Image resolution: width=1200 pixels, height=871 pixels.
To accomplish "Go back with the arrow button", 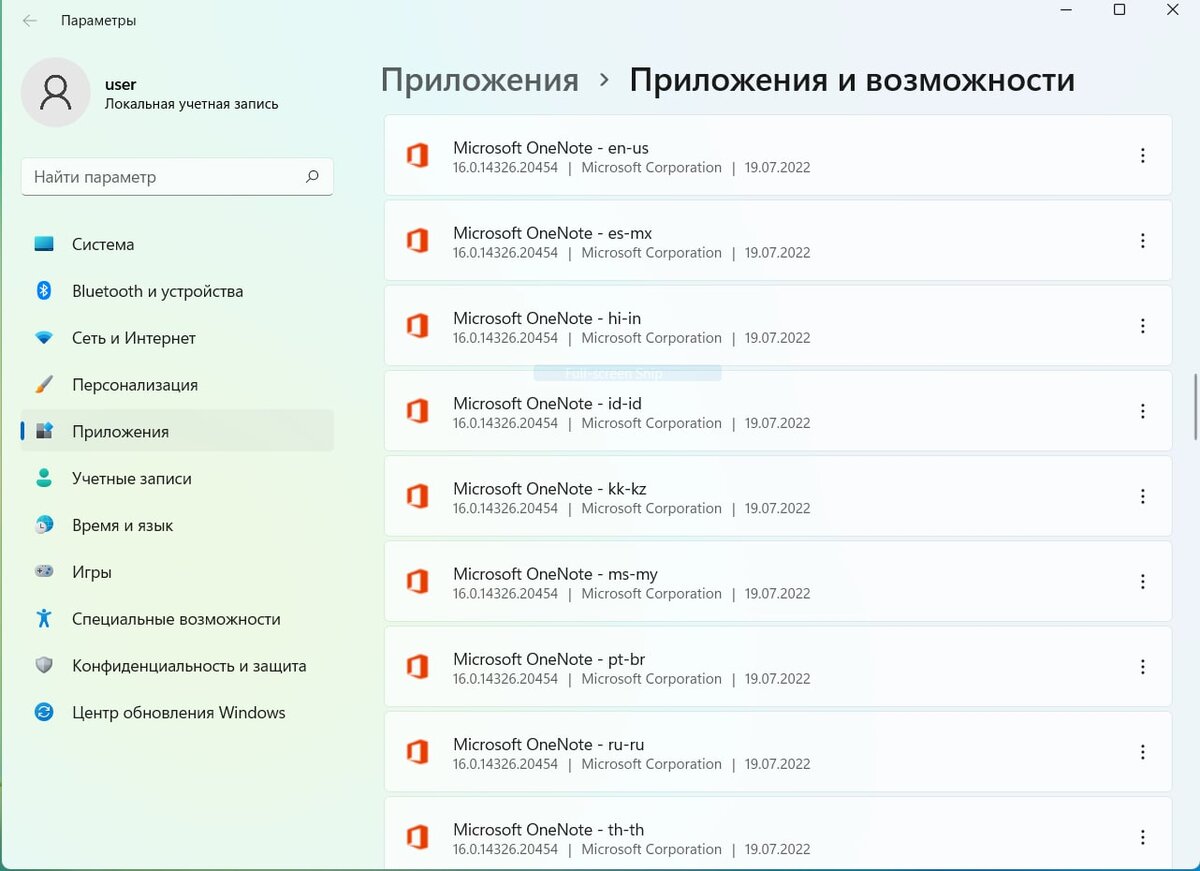I will coord(30,20).
